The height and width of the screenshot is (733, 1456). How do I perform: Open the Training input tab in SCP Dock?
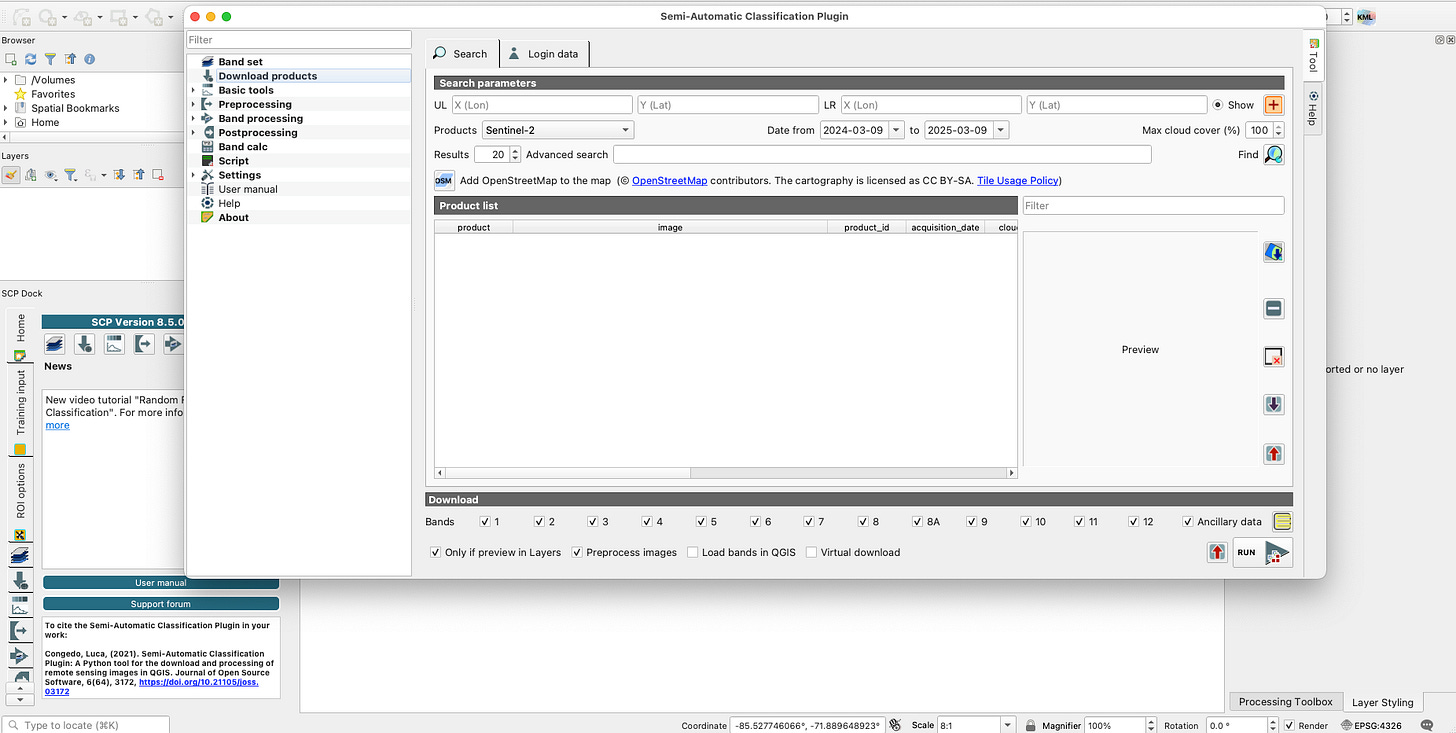20,413
